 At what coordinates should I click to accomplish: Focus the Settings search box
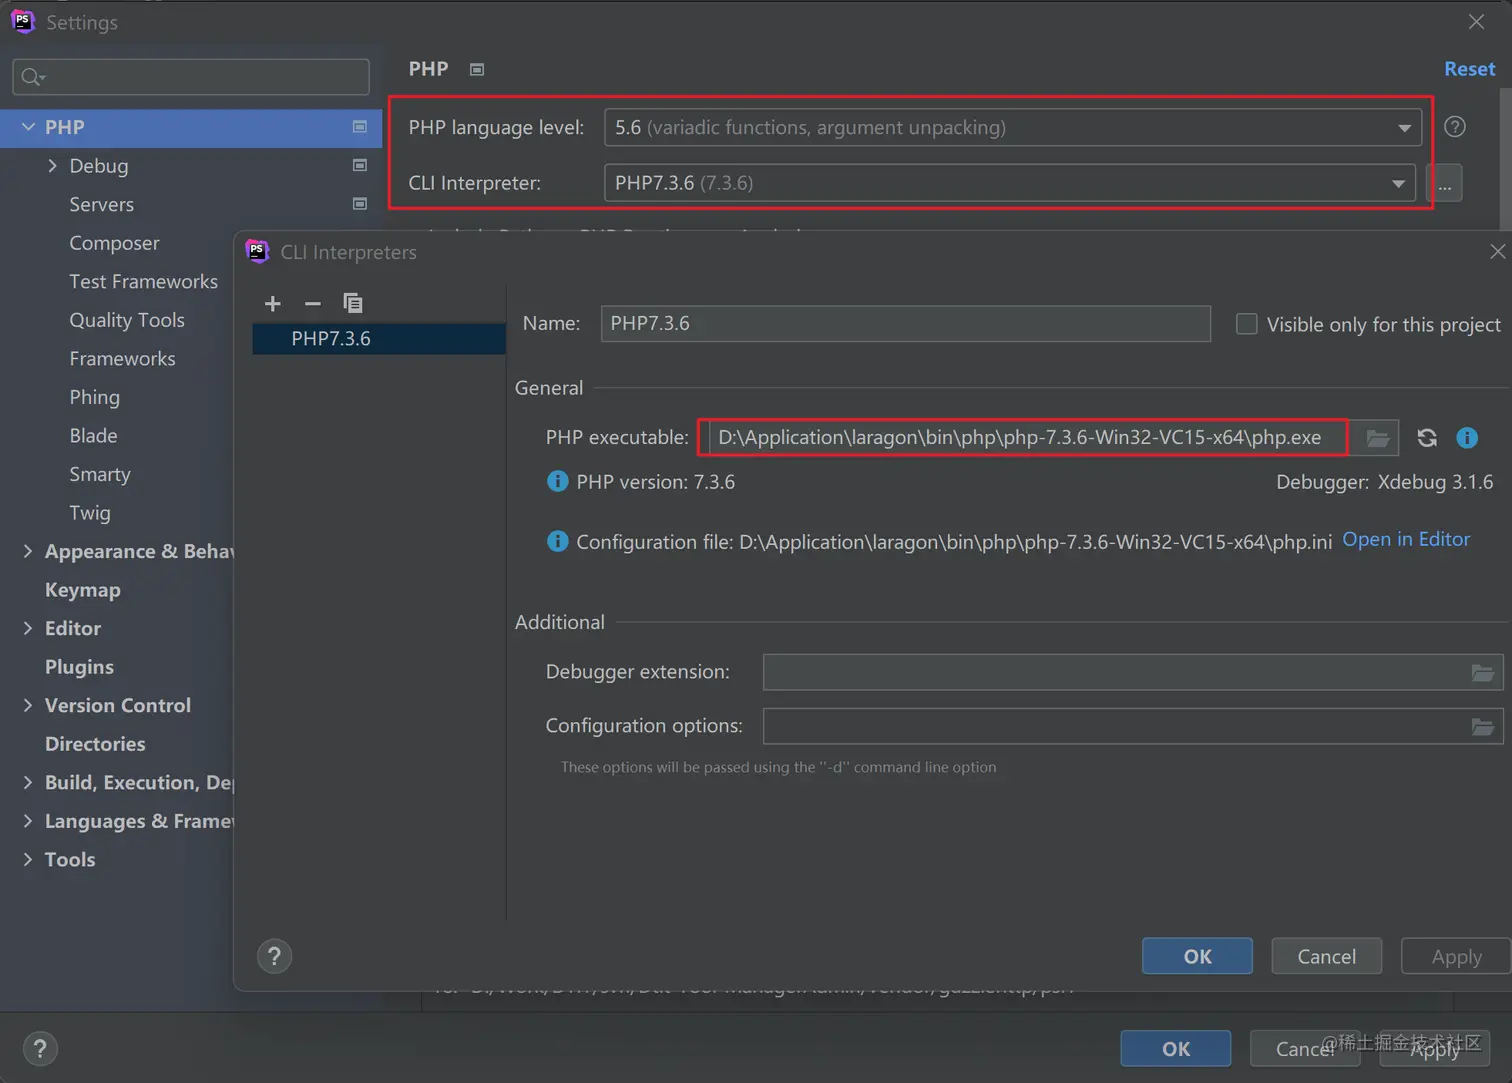click(191, 77)
